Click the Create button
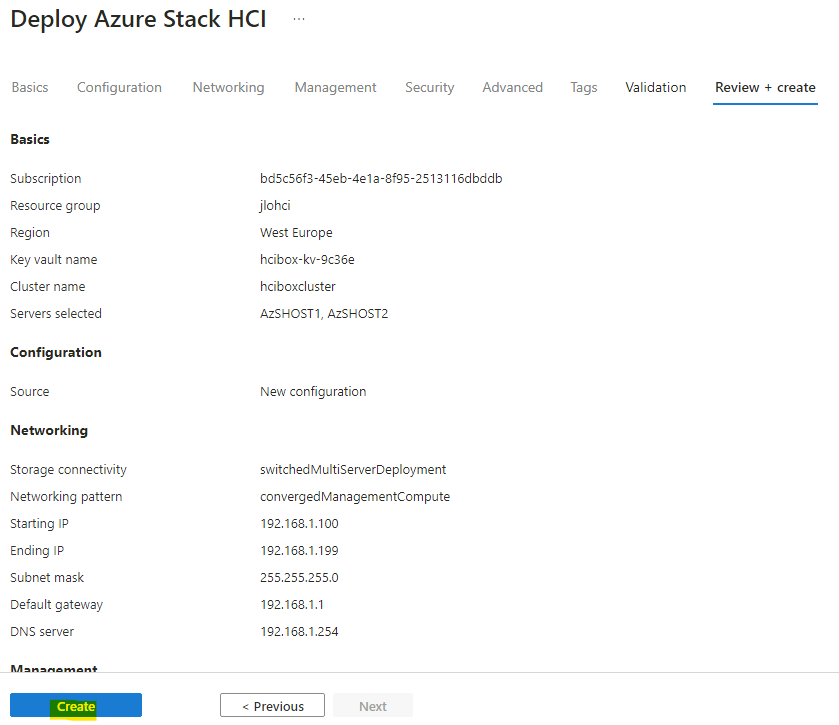The image size is (839, 725). click(76, 705)
